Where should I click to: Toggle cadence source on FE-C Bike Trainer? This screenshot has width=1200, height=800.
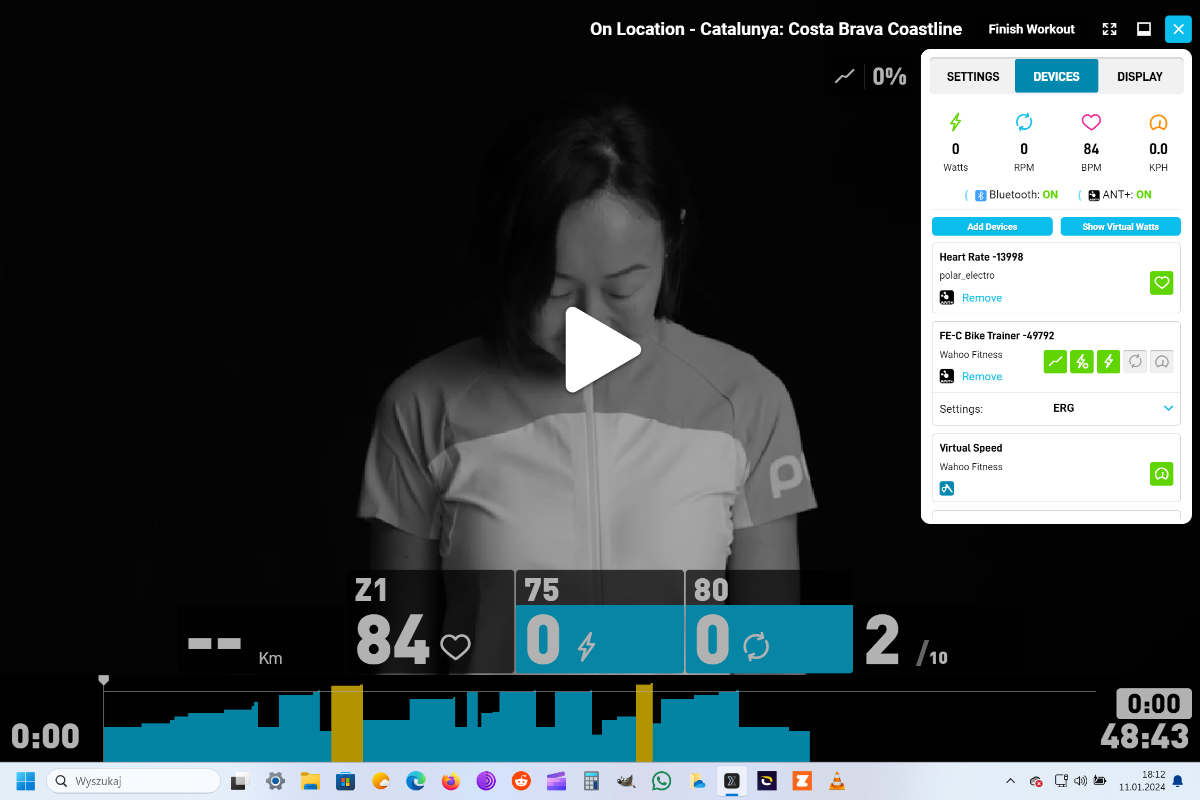point(1134,362)
